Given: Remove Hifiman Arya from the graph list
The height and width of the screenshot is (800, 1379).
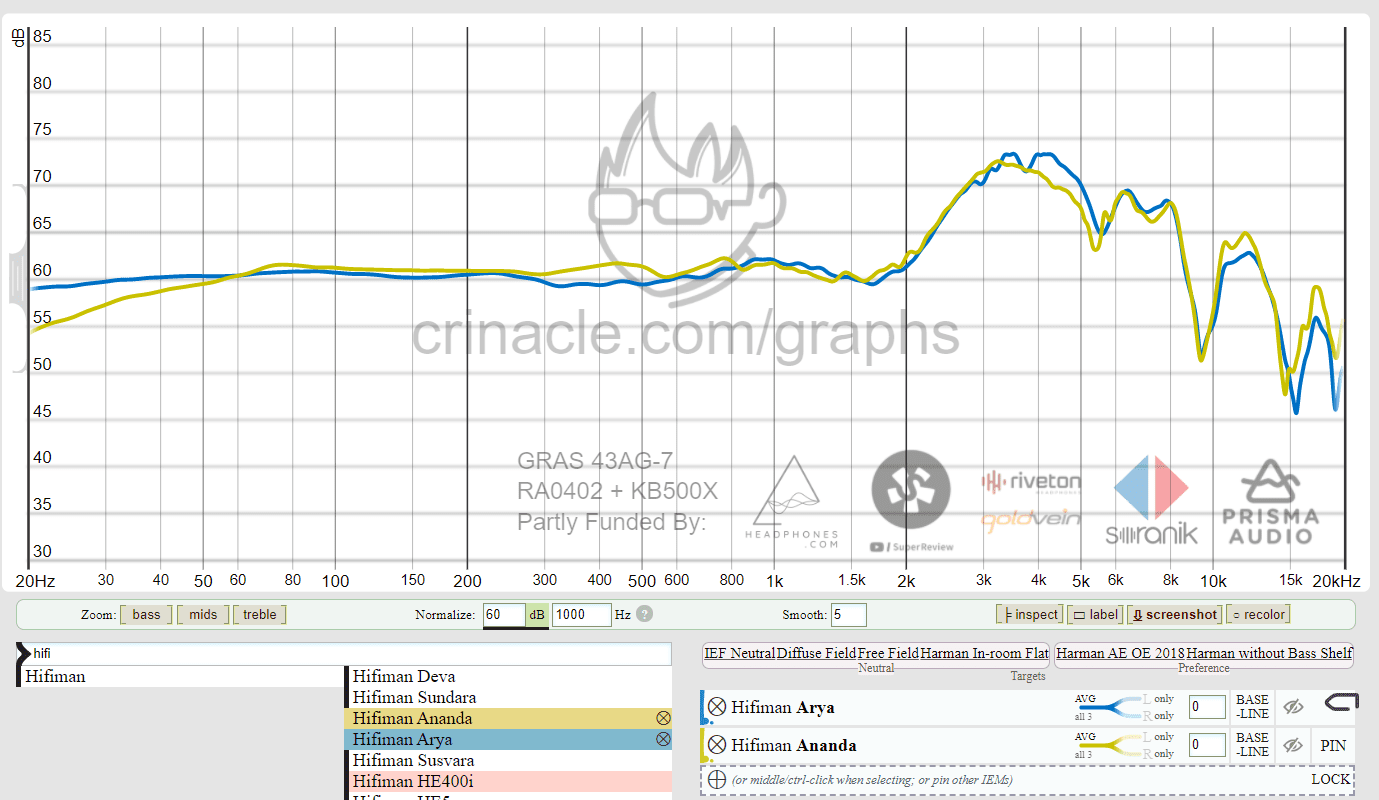Looking at the screenshot, I should click(x=717, y=707).
